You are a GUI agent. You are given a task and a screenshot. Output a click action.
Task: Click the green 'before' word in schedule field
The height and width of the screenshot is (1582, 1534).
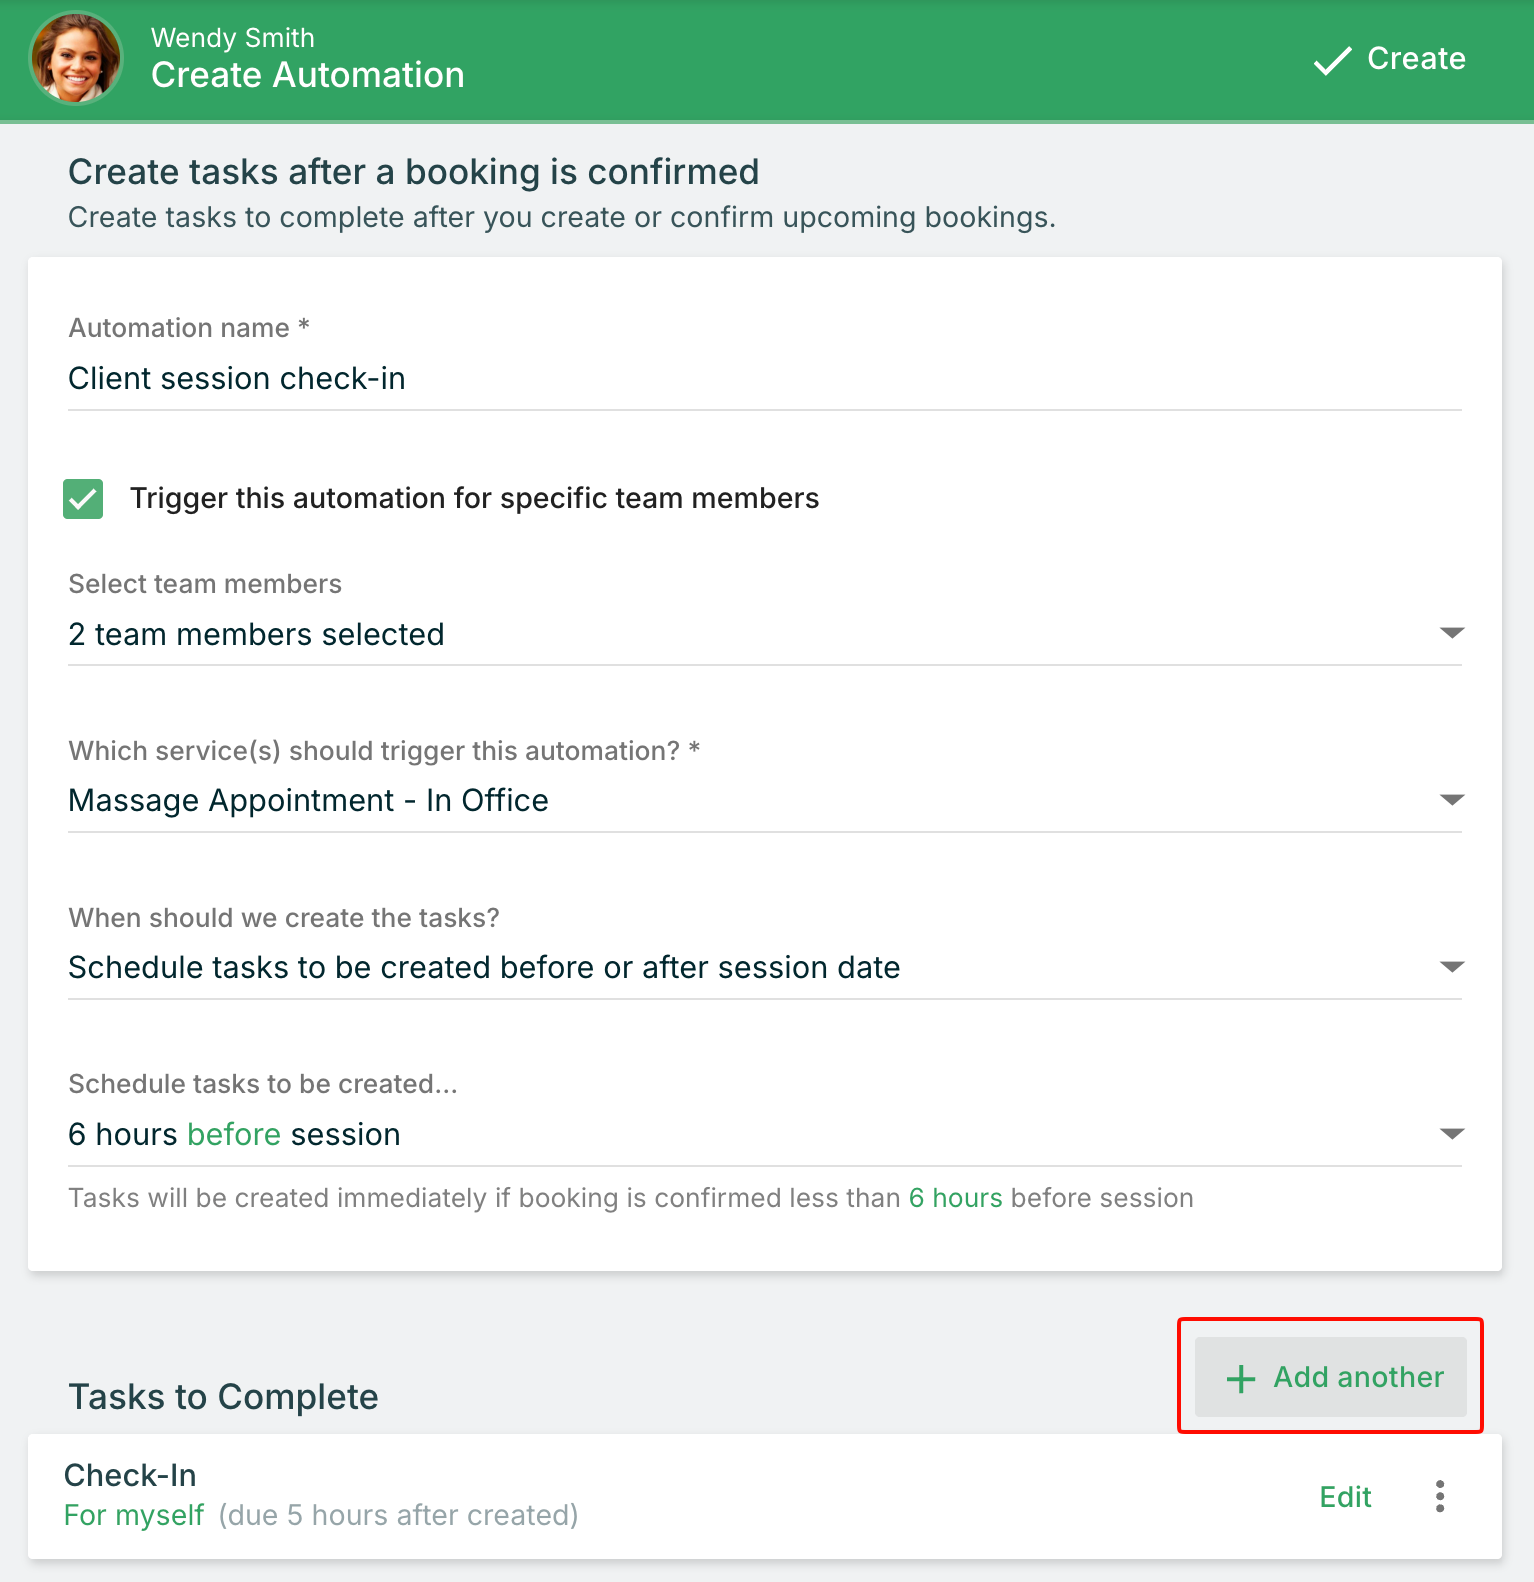[x=234, y=1135]
